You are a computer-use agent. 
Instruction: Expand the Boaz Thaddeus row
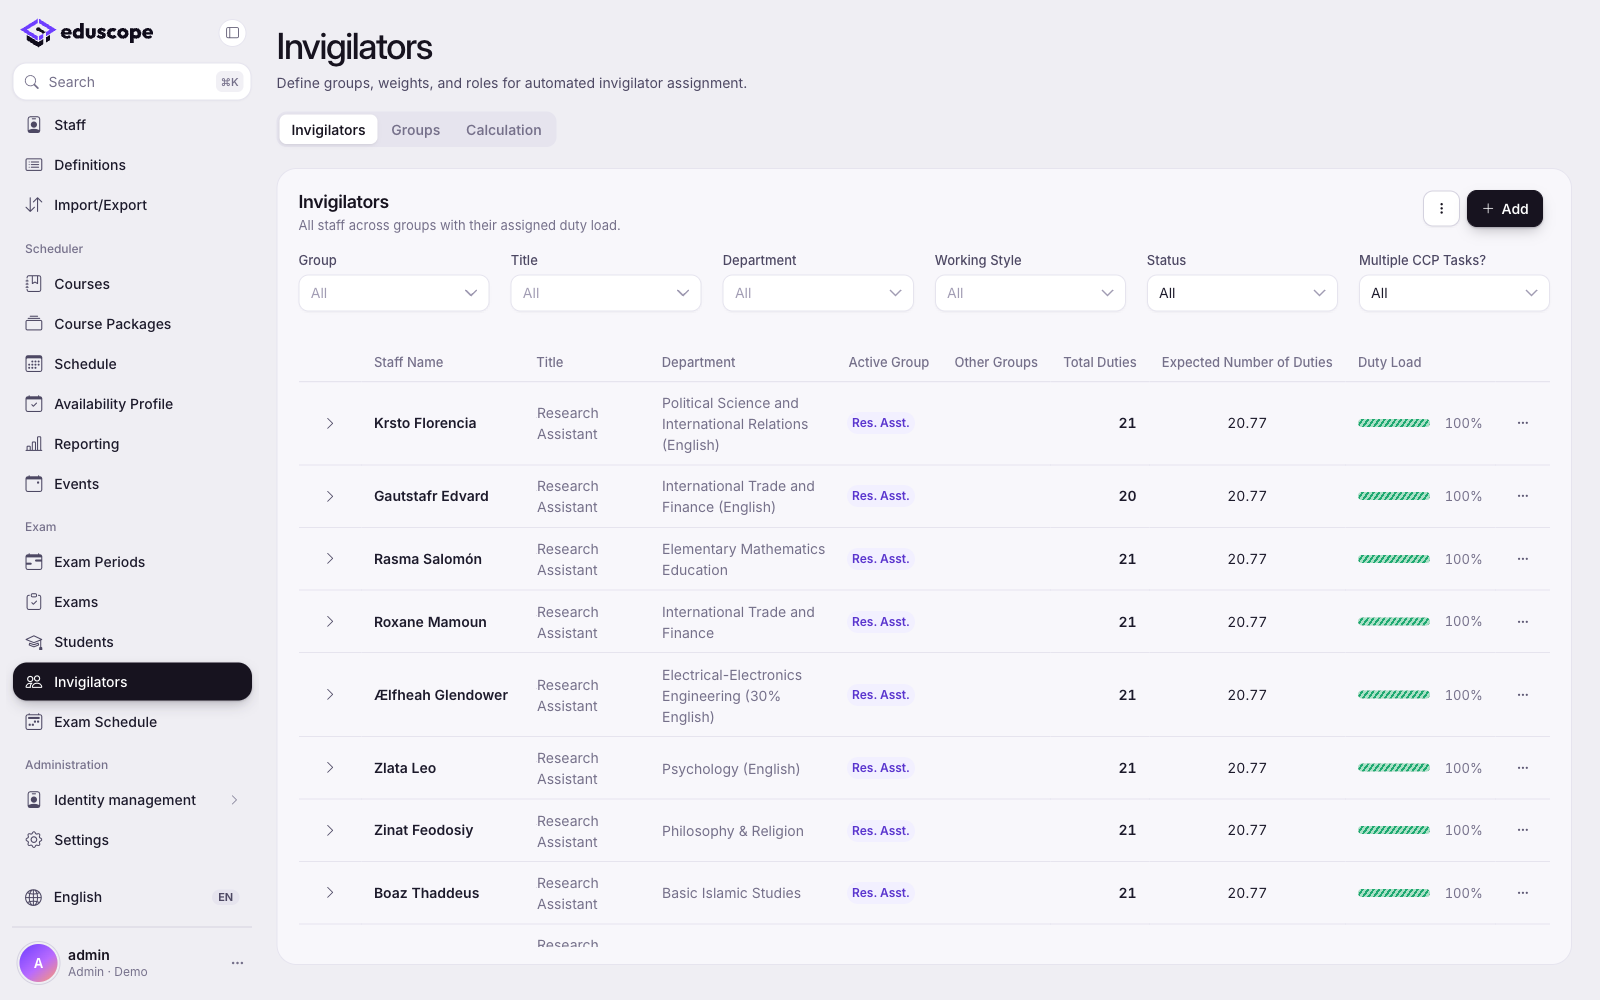point(330,893)
